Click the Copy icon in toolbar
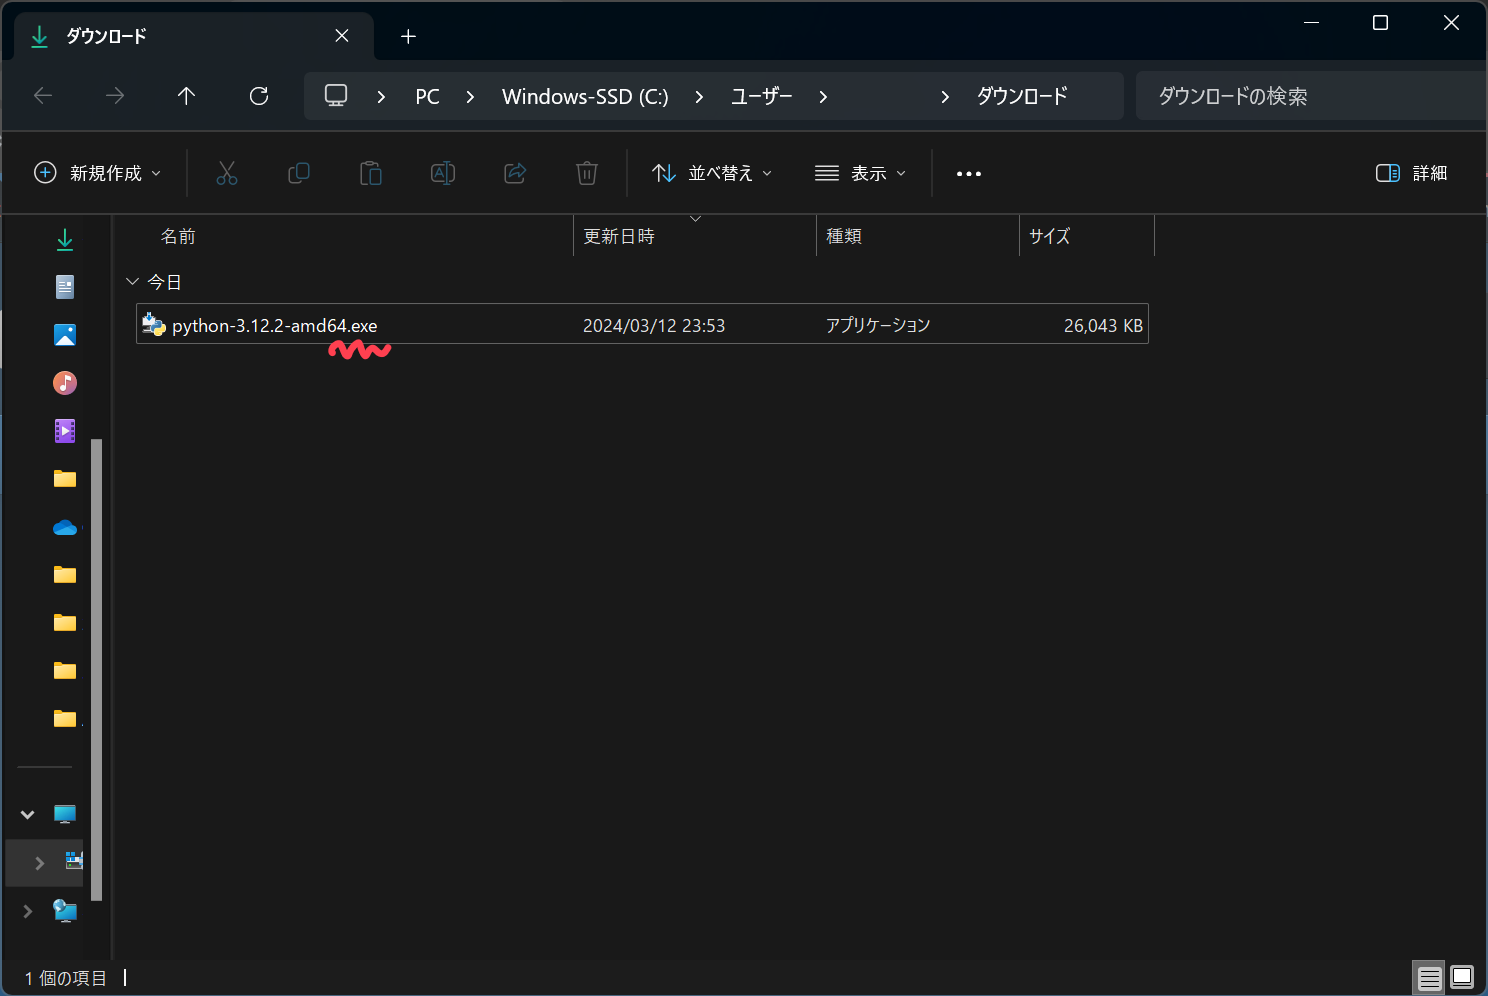Screen dimensions: 1488x996 click(x=299, y=173)
